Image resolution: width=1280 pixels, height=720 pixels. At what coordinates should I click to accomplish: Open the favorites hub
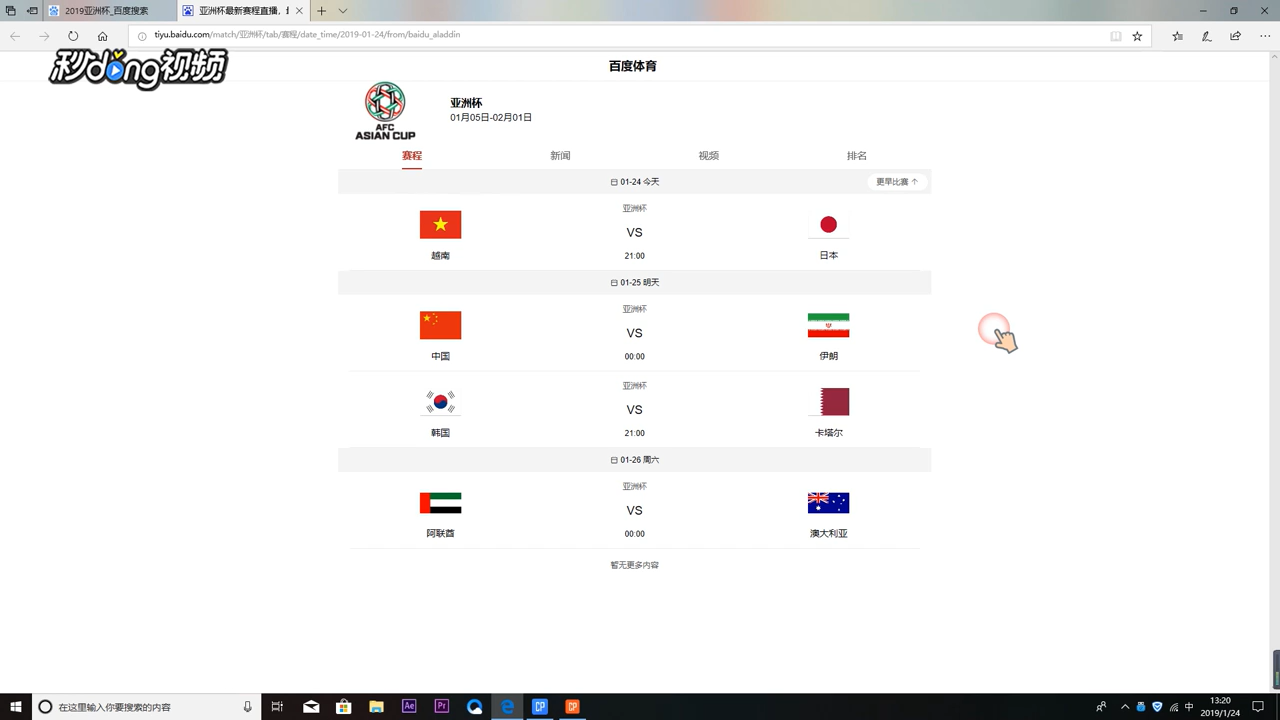(x=1177, y=36)
